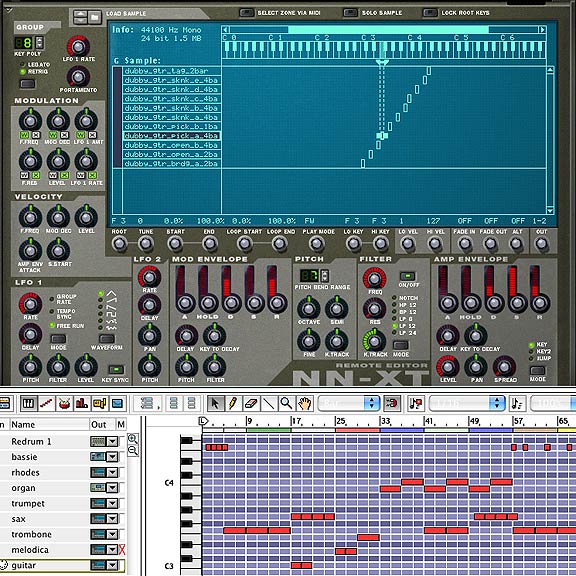Screen dimensions: 576x576
Task: Select the melodica track
Action: pyautogui.click(x=30, y=550)
